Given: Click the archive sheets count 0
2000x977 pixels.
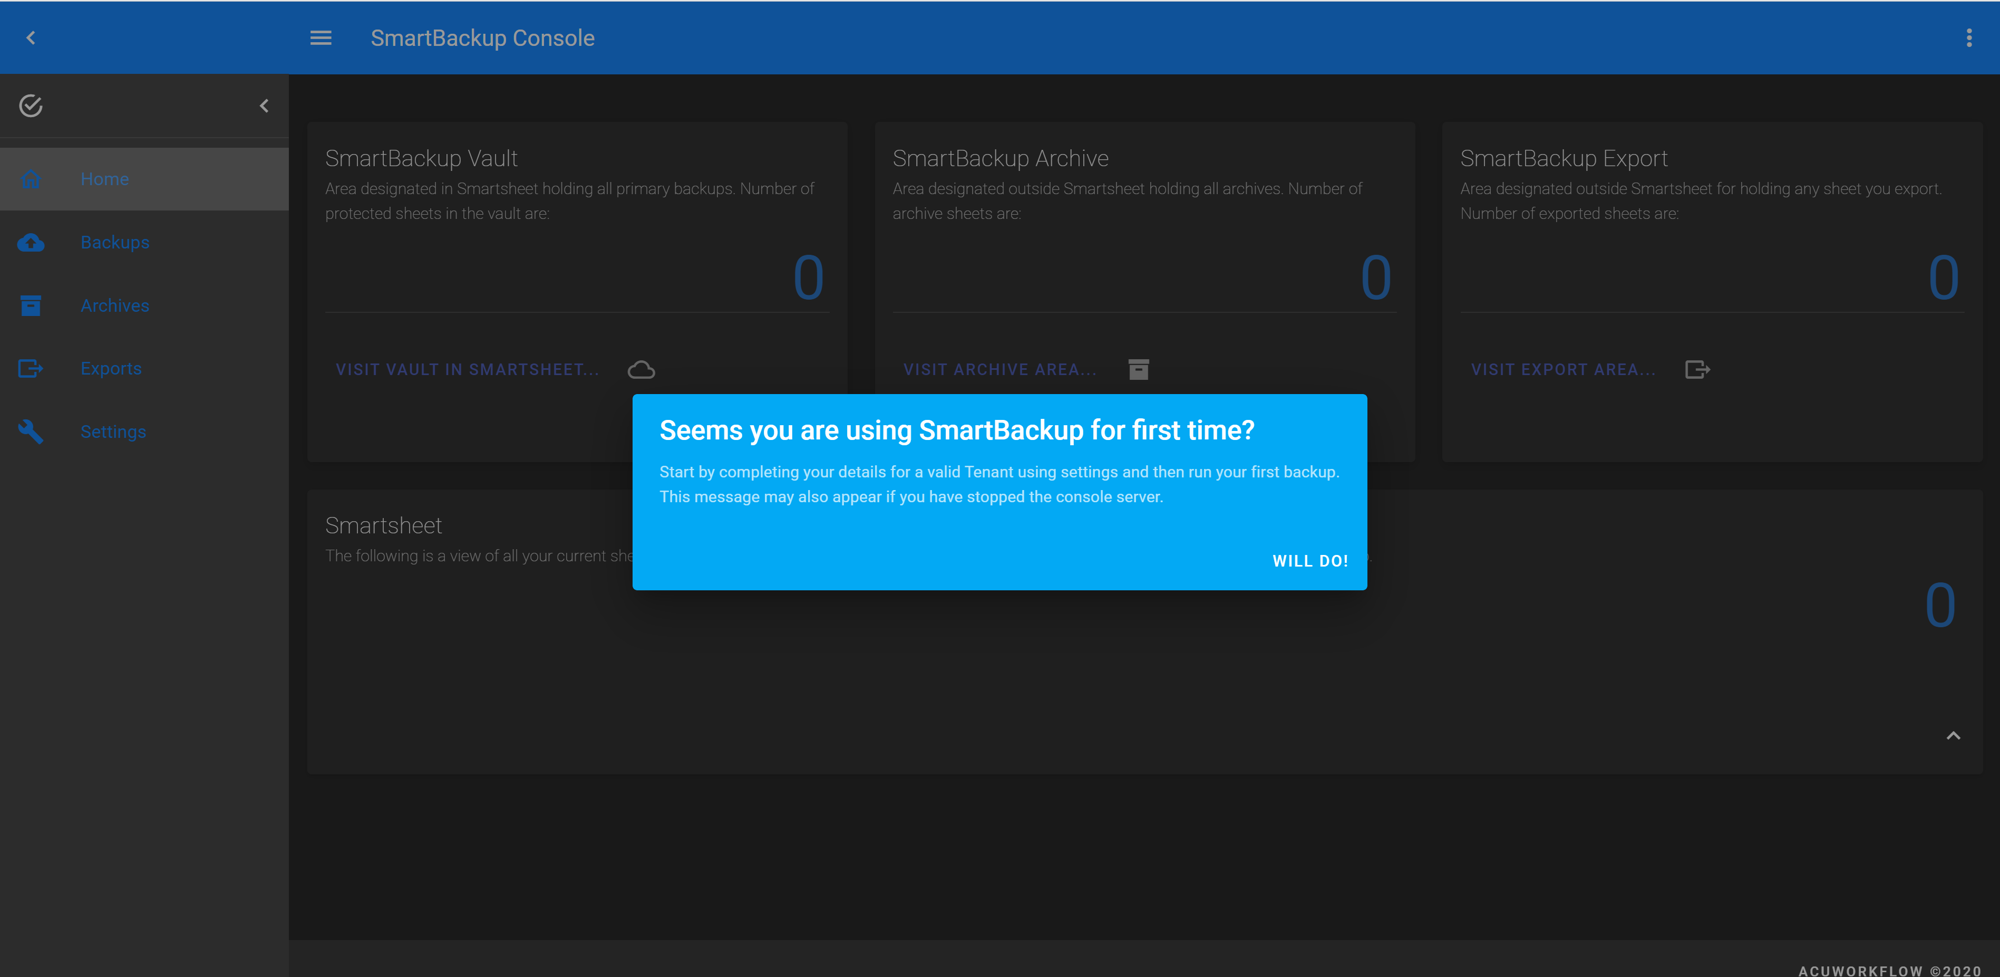Looking at the screenshot, I should click(1376, 277).
